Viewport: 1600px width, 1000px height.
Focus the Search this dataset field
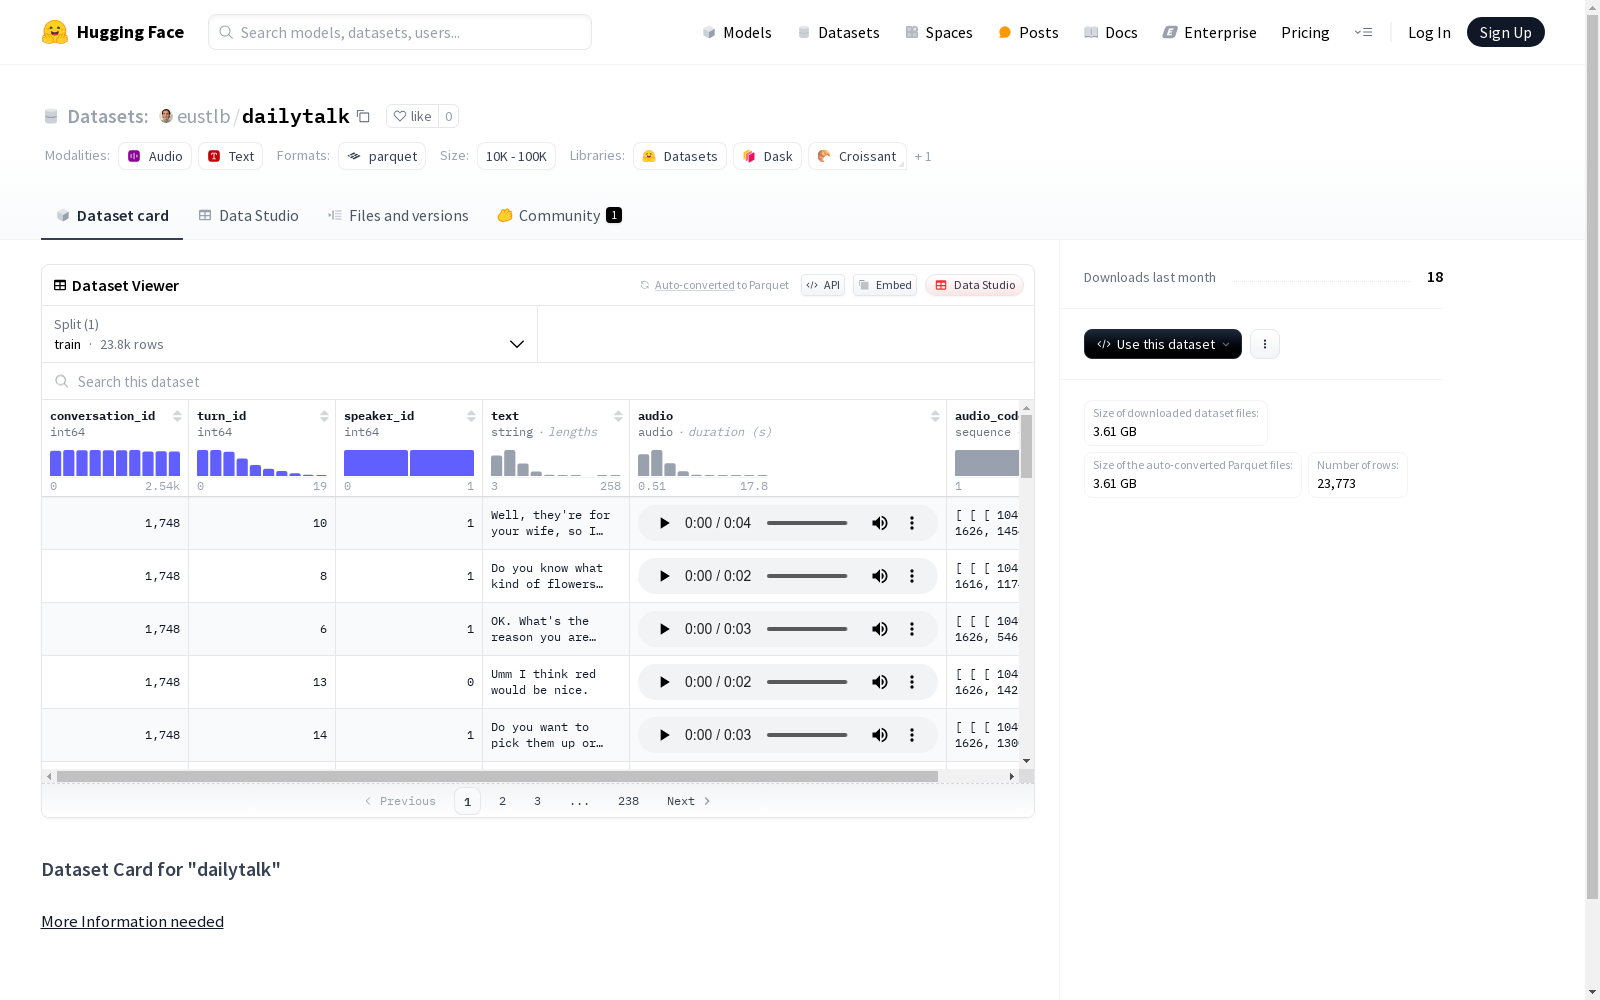tap(538, 382)
